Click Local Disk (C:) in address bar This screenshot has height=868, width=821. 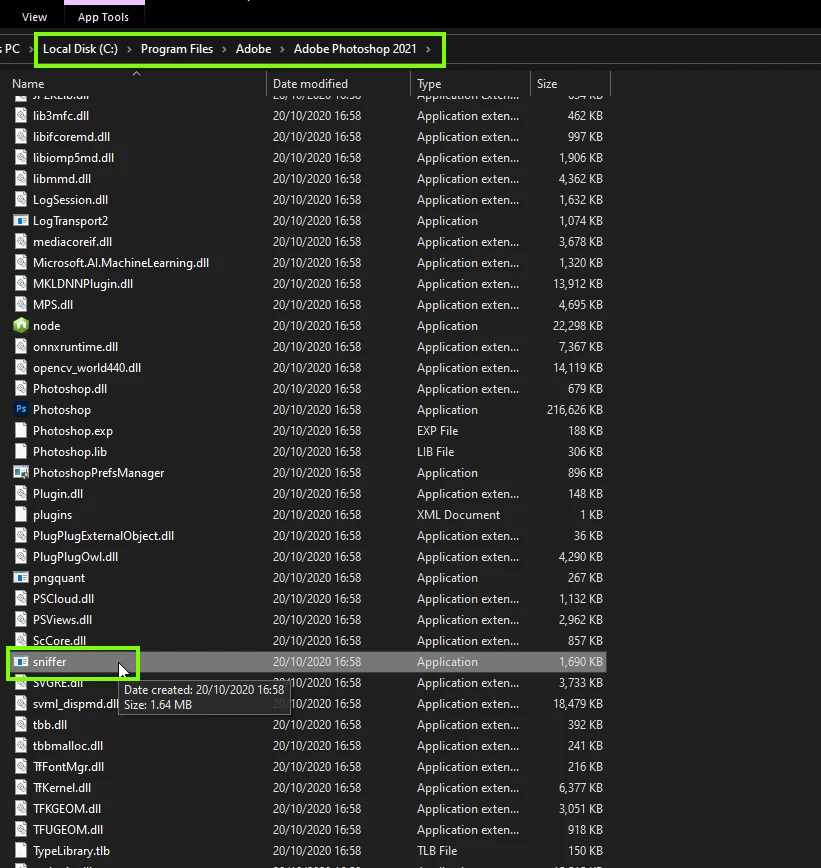[x=80, y=49]
